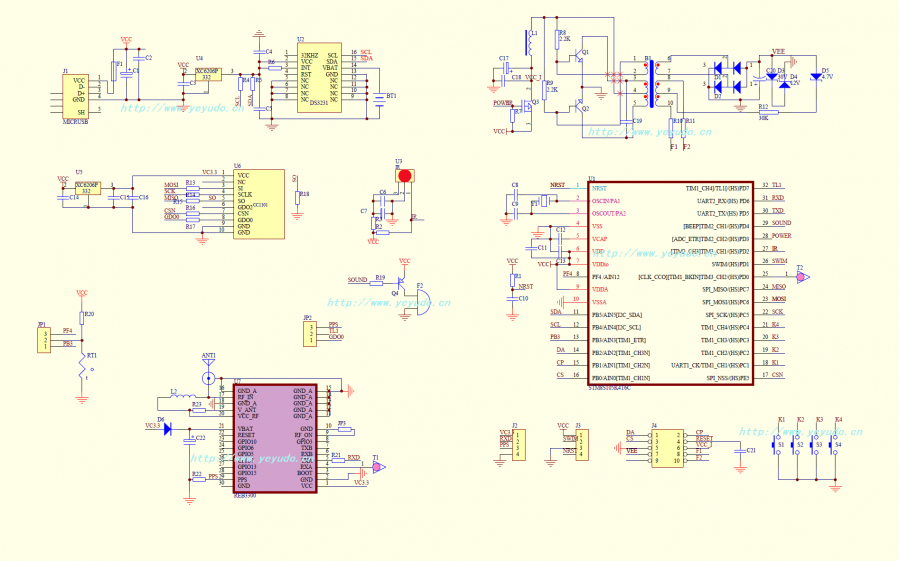
Task: Click the JP2 jumper header
Action: tap(311, 333)
